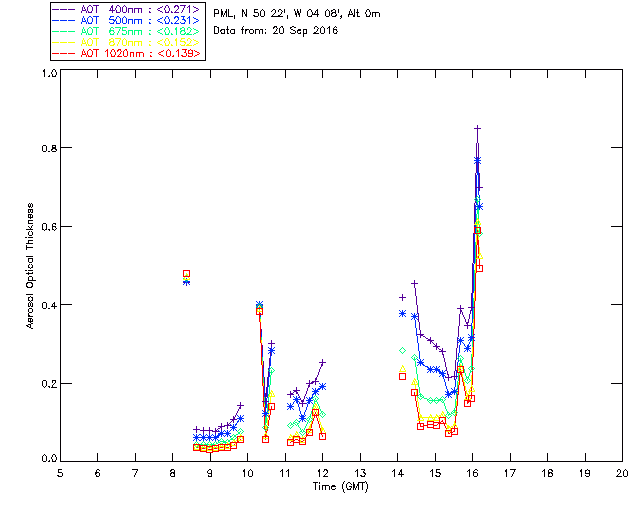Click the isolated red square marker near 14.1h
This screenshot has height=512, width=640.
coord(402,376)
